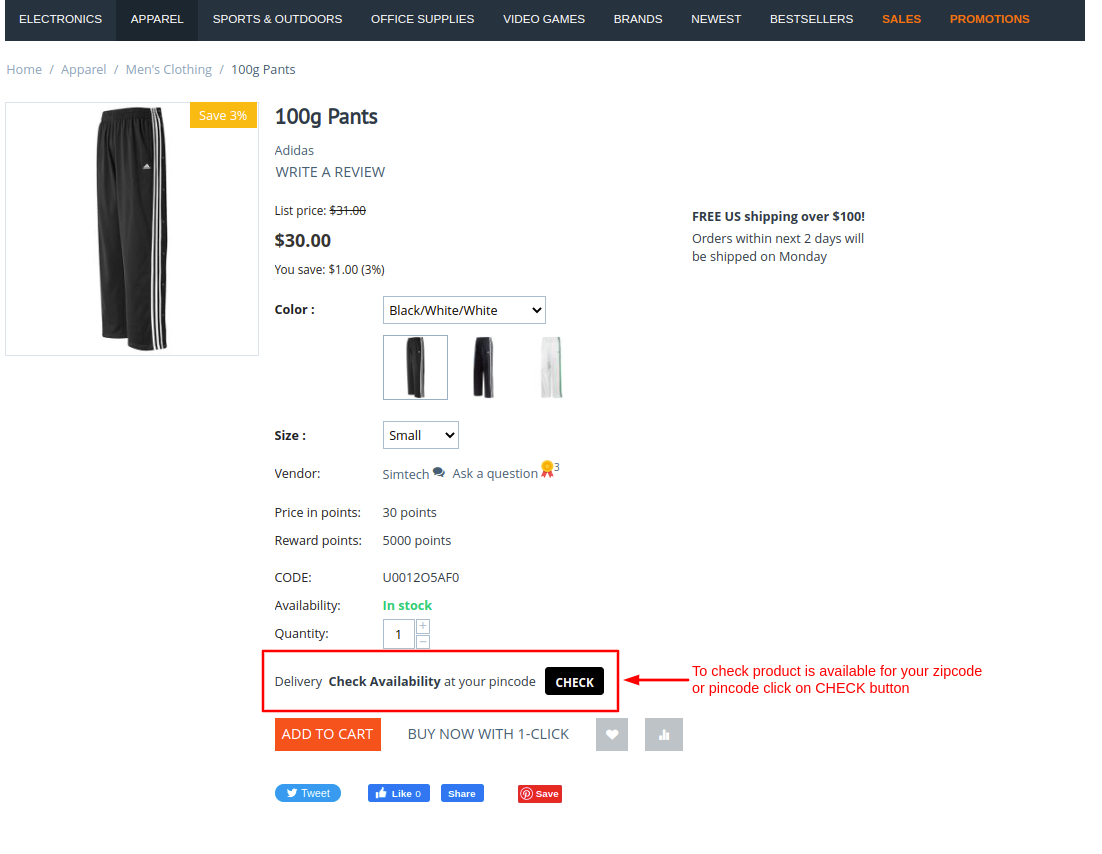
Task: Go to Apparel breadcrumb link
Action: (84, 70)
